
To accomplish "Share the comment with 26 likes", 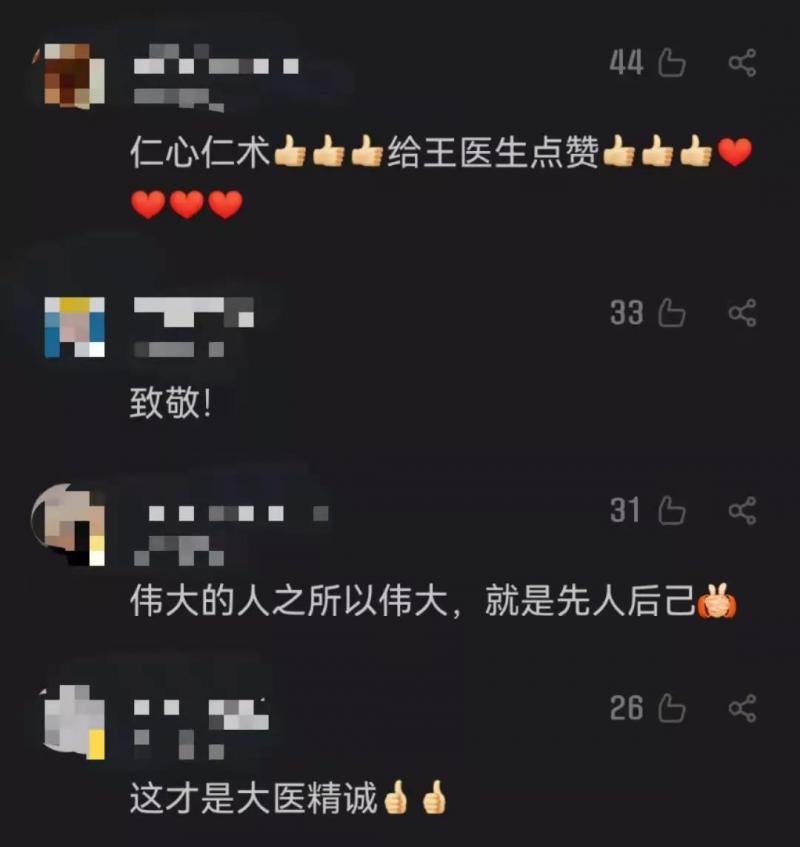I will click(x=742, y=708).
